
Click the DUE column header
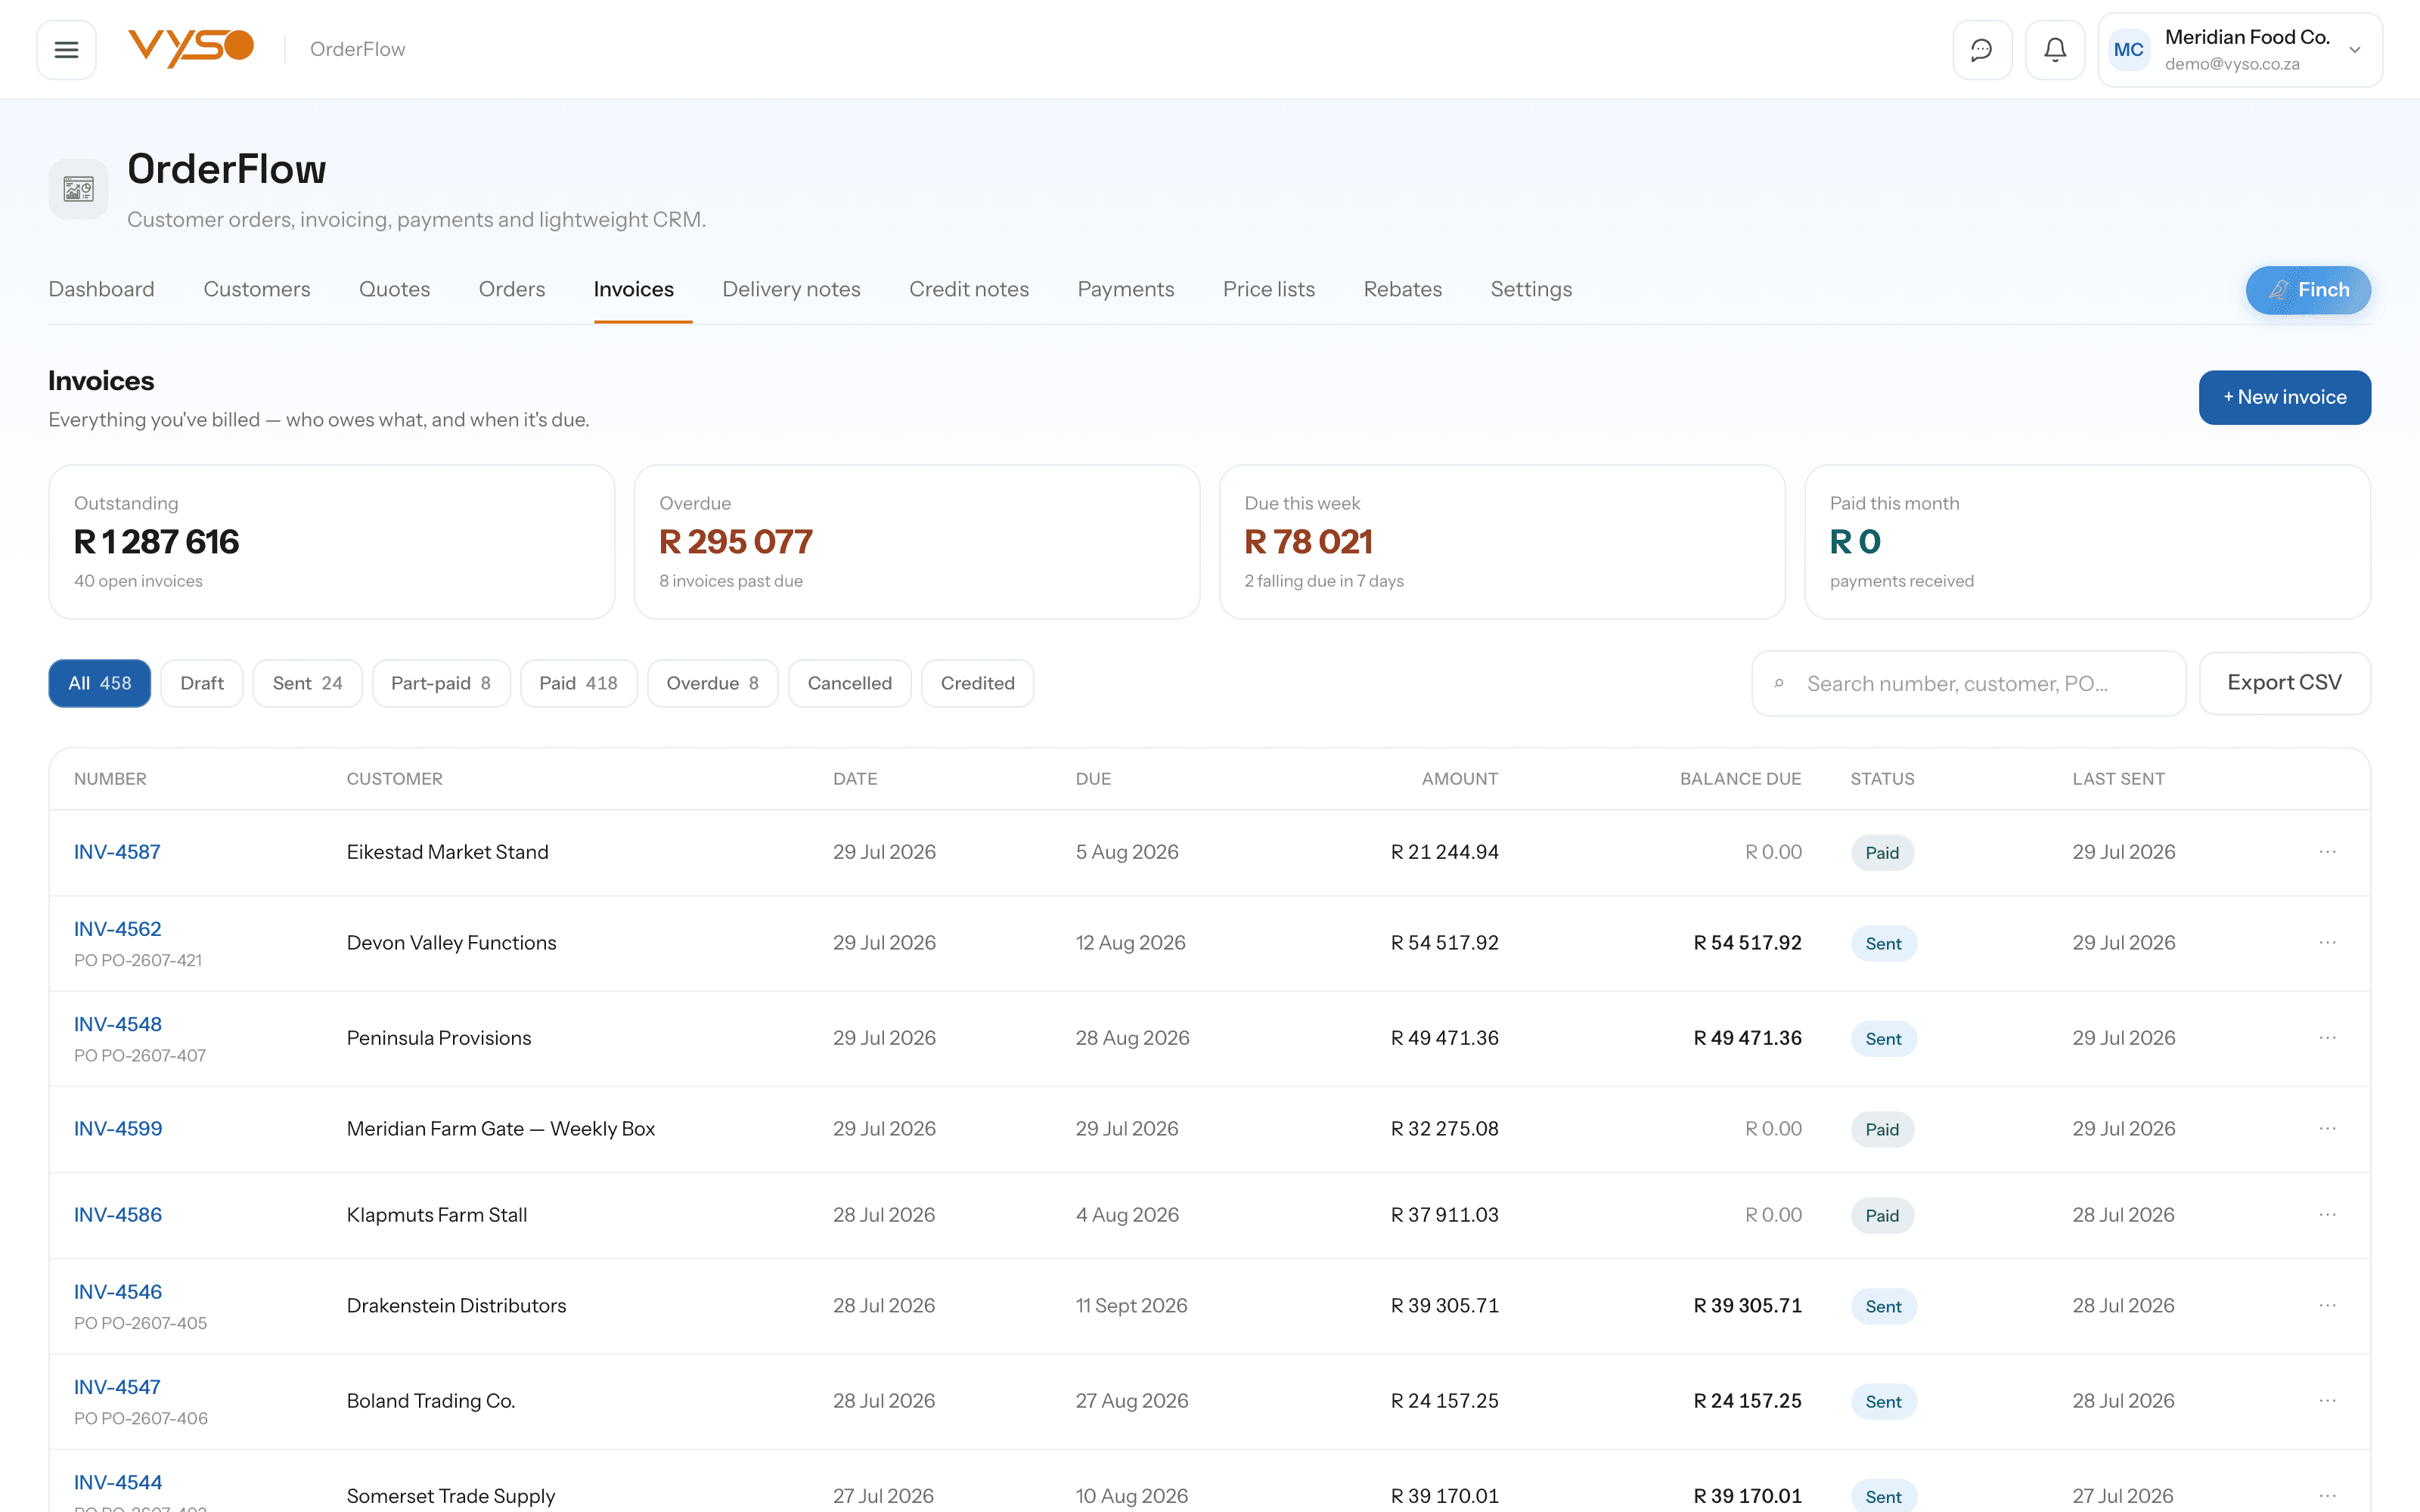coord(1093,779)
